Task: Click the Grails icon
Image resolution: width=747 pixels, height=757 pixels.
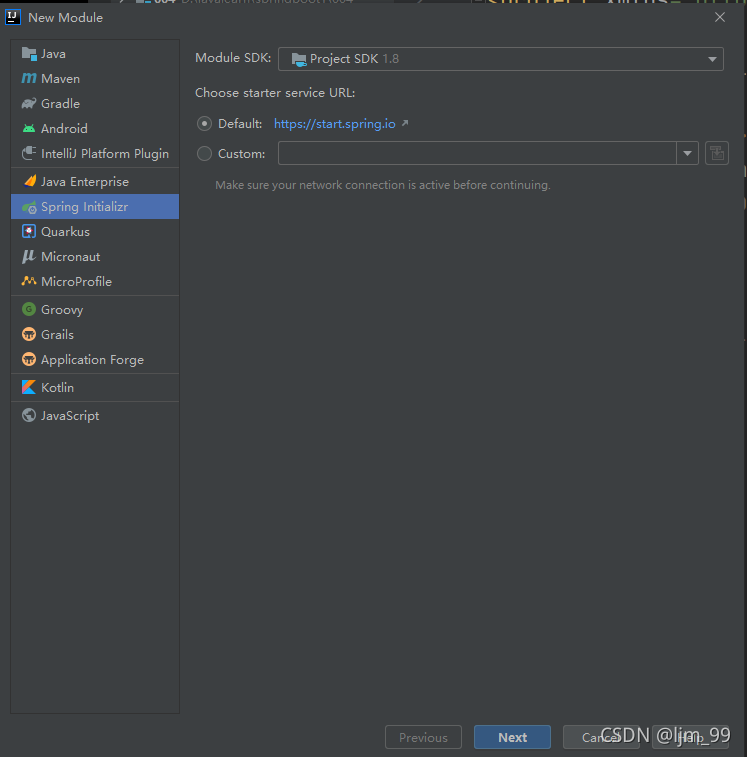Action: (x=29, y=334)
